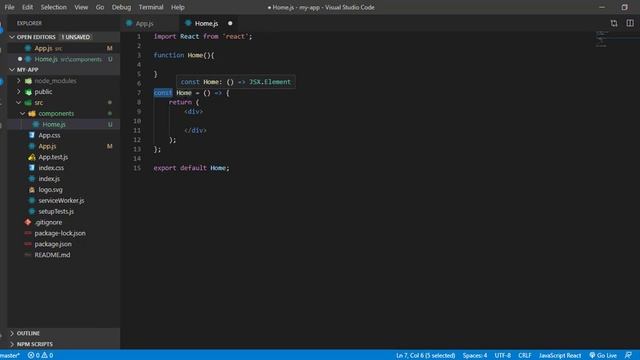The height and width of the screenshot is (360, 640).
Task: Open logo.svg file
Action: pos(64,190)
